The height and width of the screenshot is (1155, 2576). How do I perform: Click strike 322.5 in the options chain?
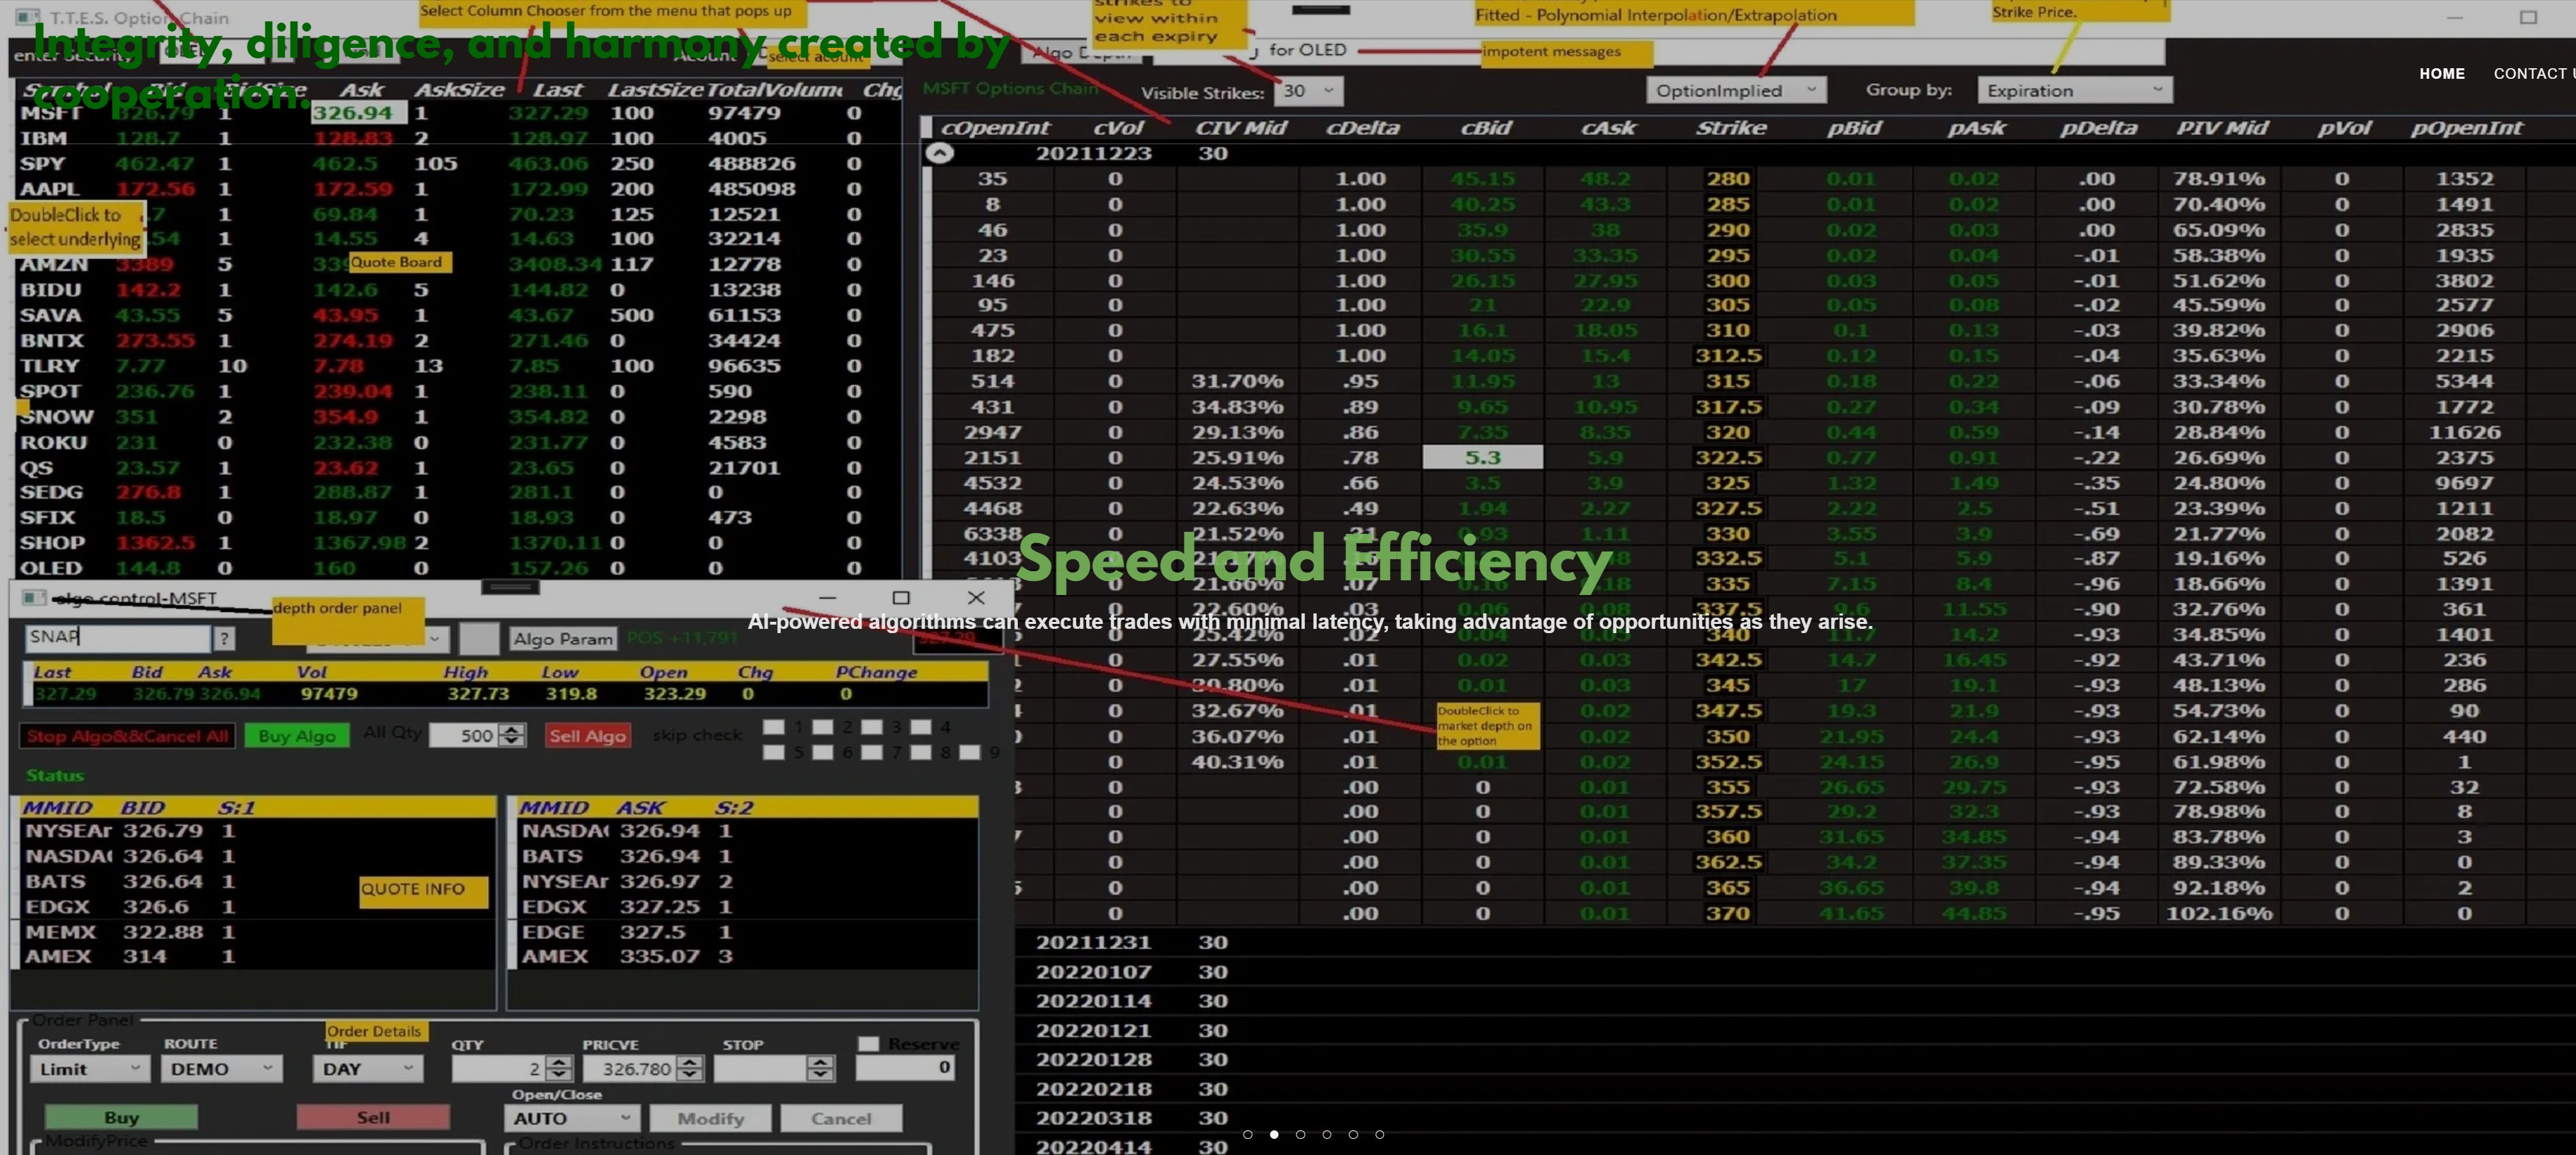pyautogui.click(x=1728, y=457)
